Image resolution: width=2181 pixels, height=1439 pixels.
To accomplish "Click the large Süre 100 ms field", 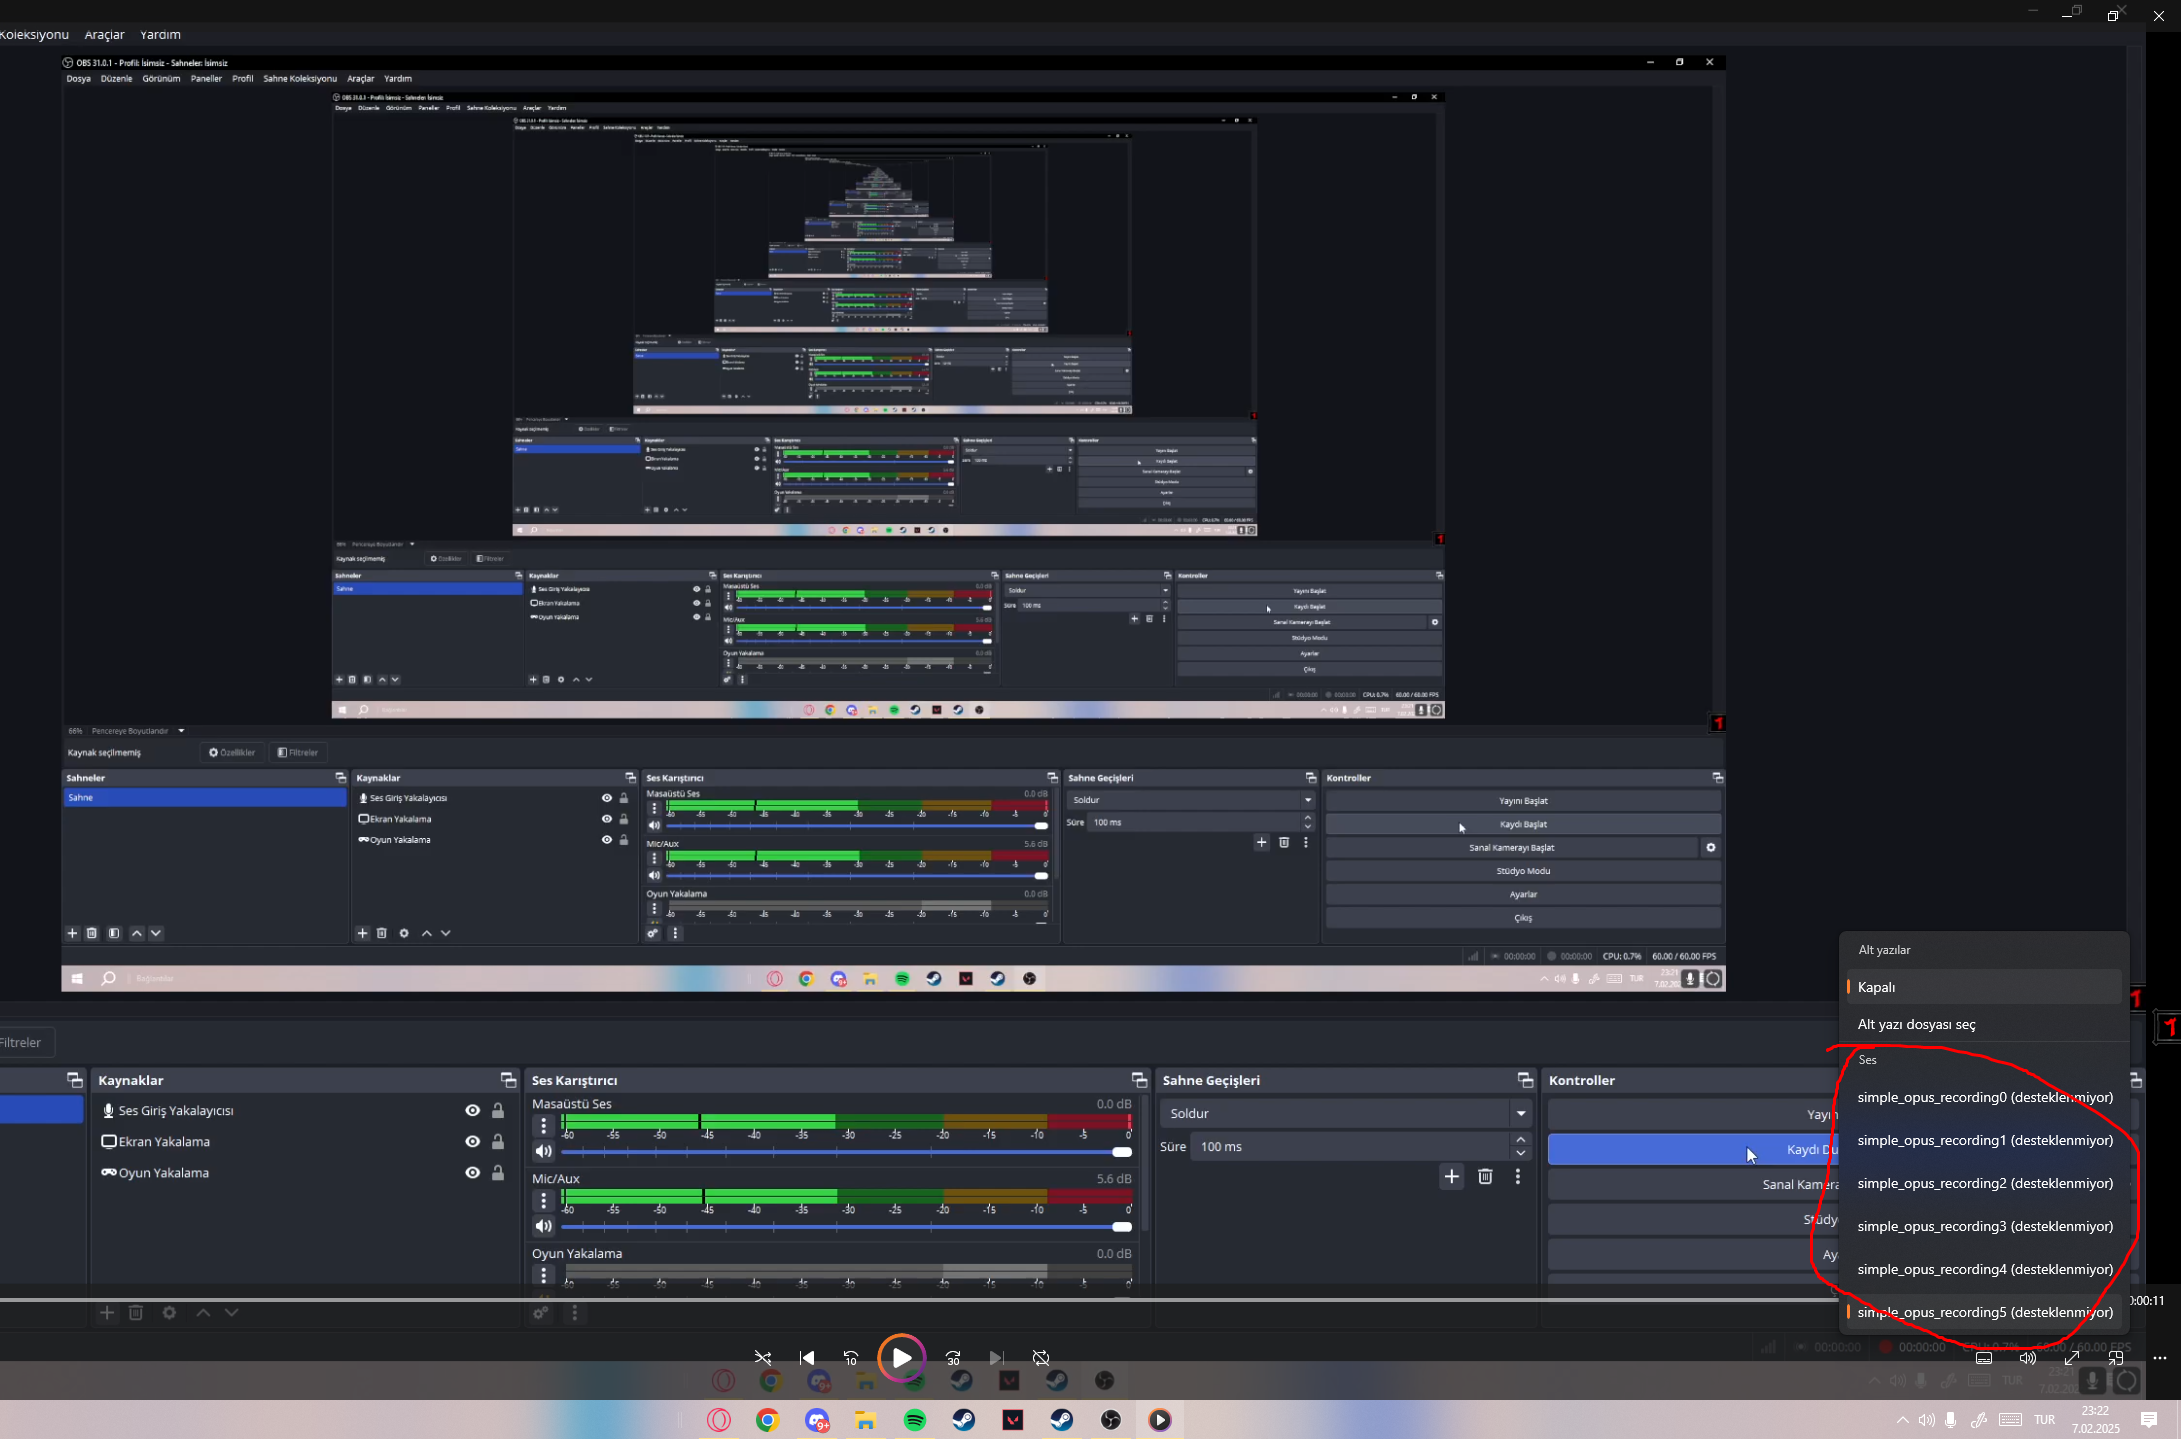I will [1350, 1147].
